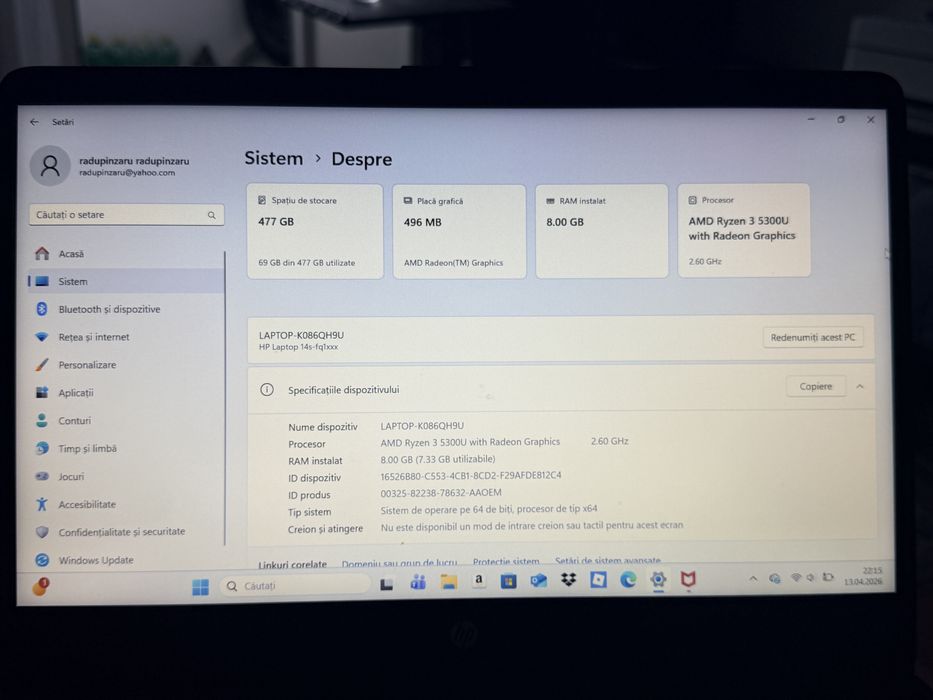Open the Spațiu de stocare card
The width and height of the screenshot is (933, 700).
[315, 231]
